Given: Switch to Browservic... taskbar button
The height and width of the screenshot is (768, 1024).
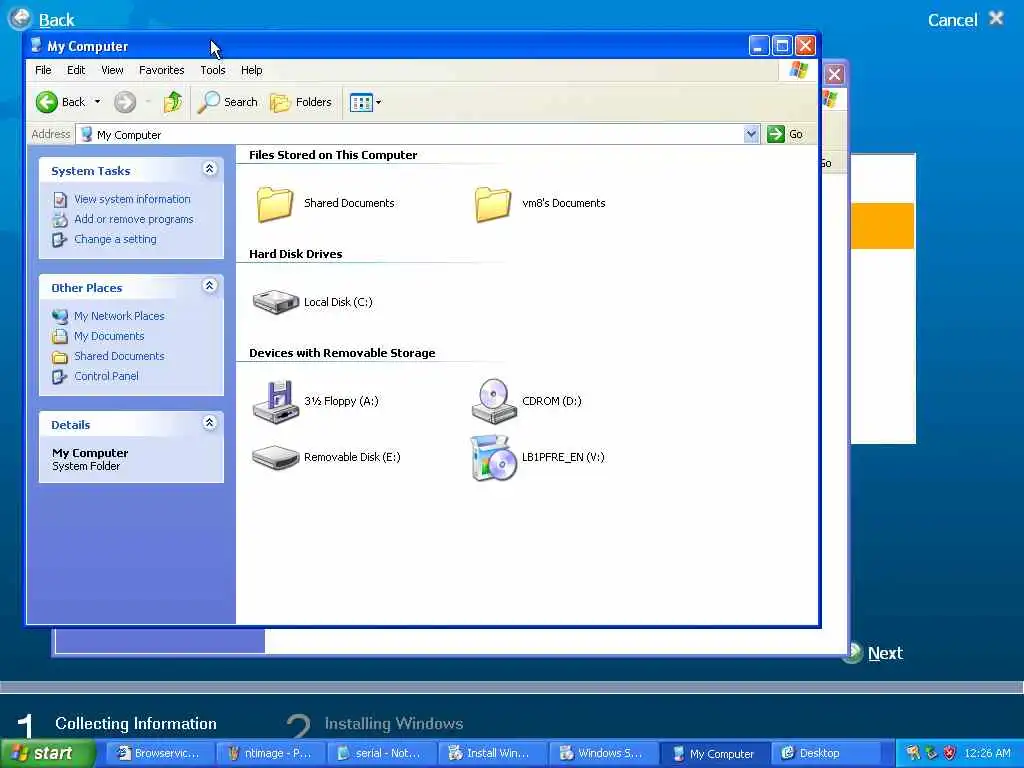Looking at the screenshot, I should click(x=159, y=753).
